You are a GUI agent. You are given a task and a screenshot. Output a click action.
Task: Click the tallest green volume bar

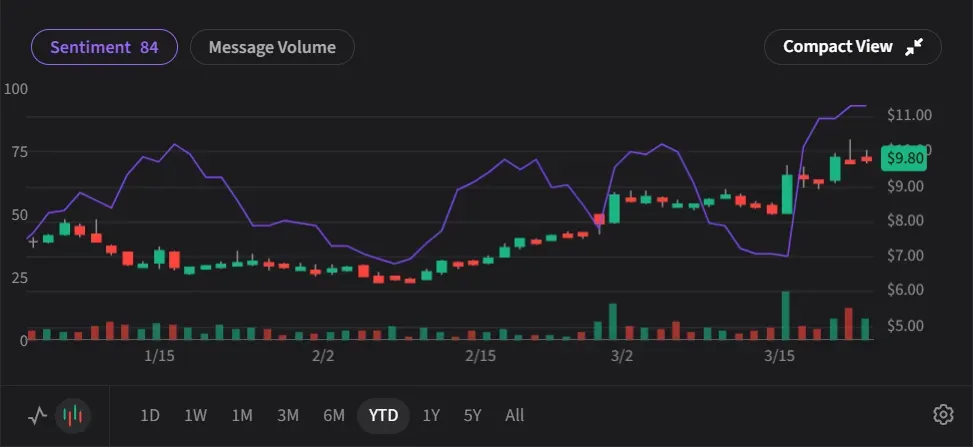(x=786, y=316)
